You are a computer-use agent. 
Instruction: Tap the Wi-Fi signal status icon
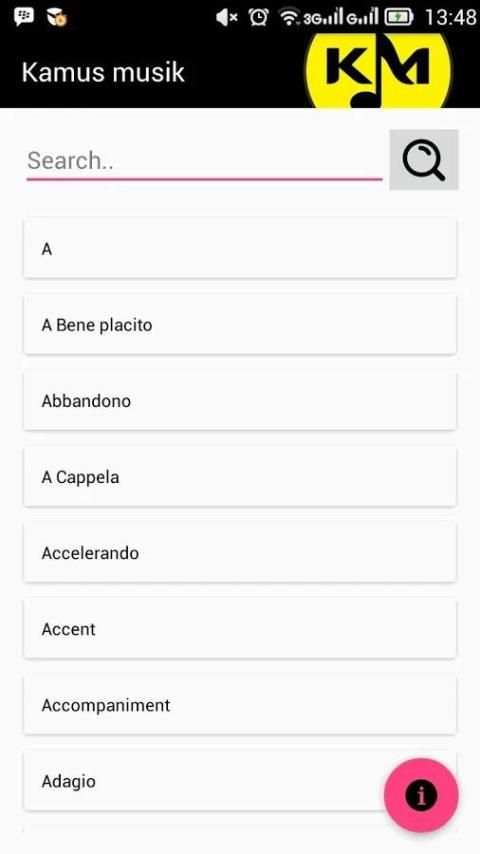289,17
